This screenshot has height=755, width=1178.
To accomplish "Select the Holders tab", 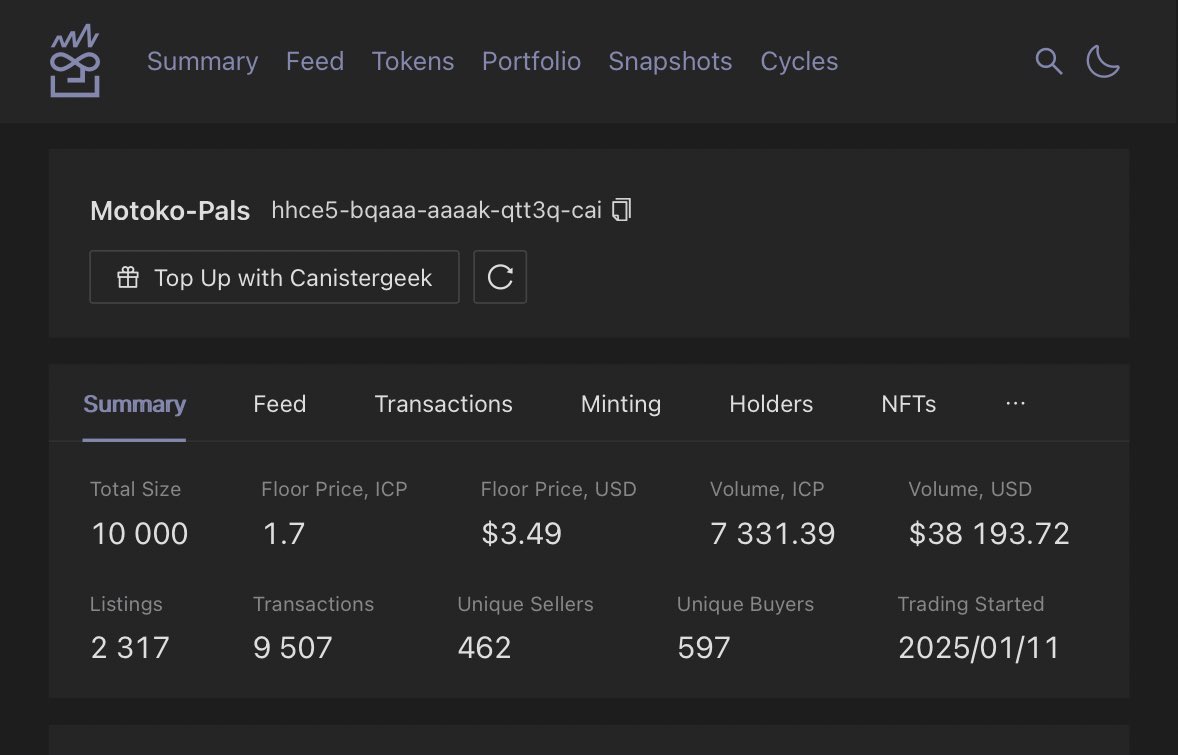I will click(x=771, y=404).
